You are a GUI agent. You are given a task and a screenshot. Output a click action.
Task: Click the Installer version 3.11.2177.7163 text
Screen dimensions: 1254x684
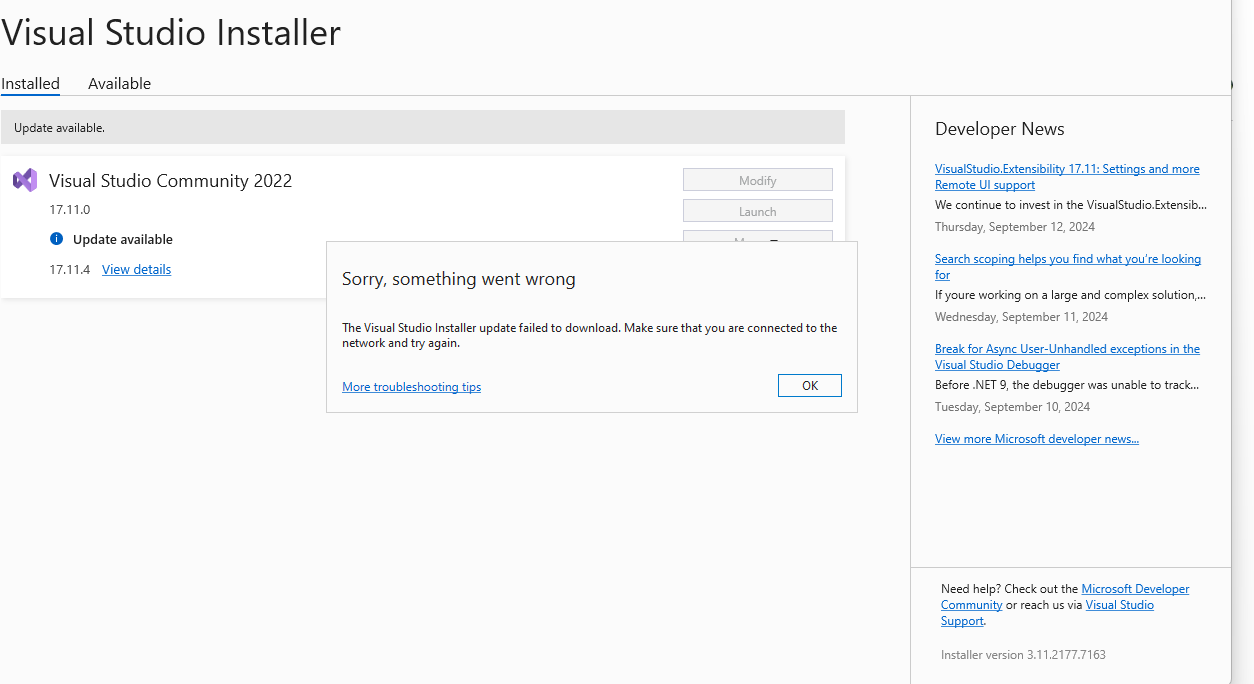[1023, 655]
